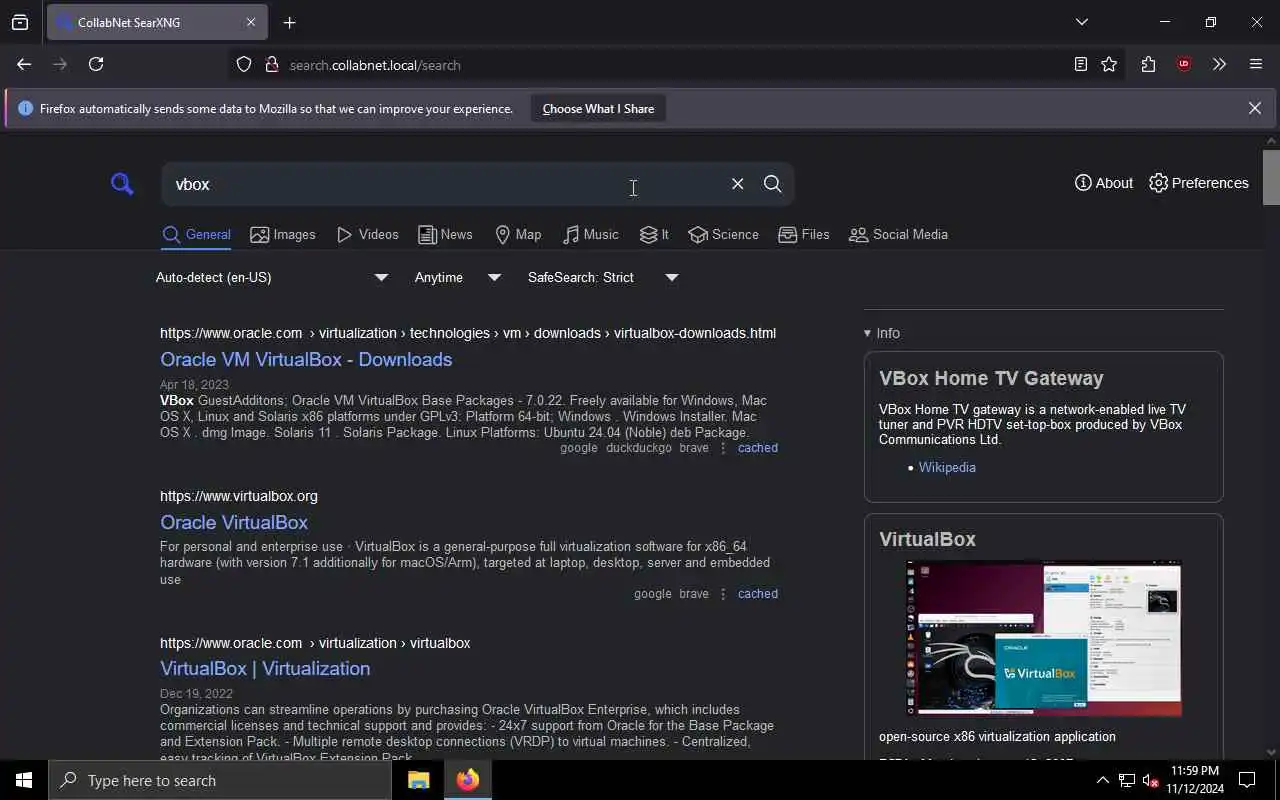Close the CollabNet SearXNG tab
The height and width of the screenshot is (800, 1280).
coord(251,22)
